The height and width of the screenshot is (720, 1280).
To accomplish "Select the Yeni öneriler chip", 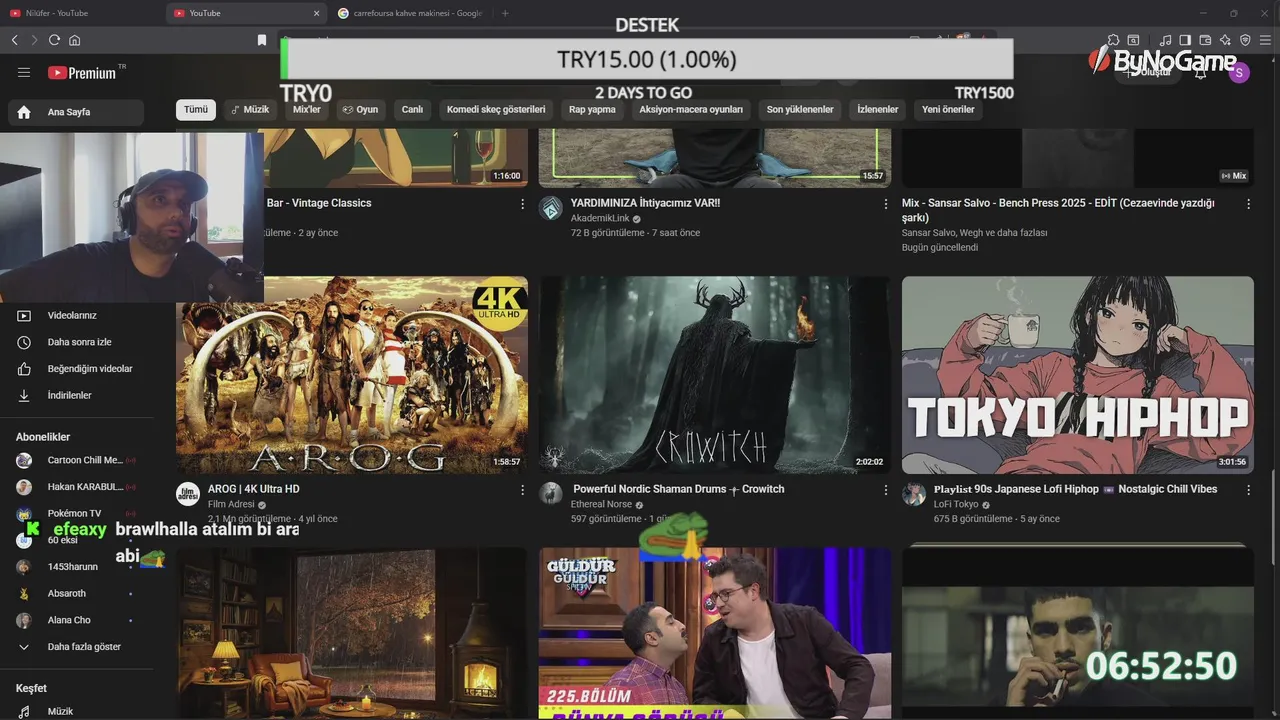I will (948, 110).
